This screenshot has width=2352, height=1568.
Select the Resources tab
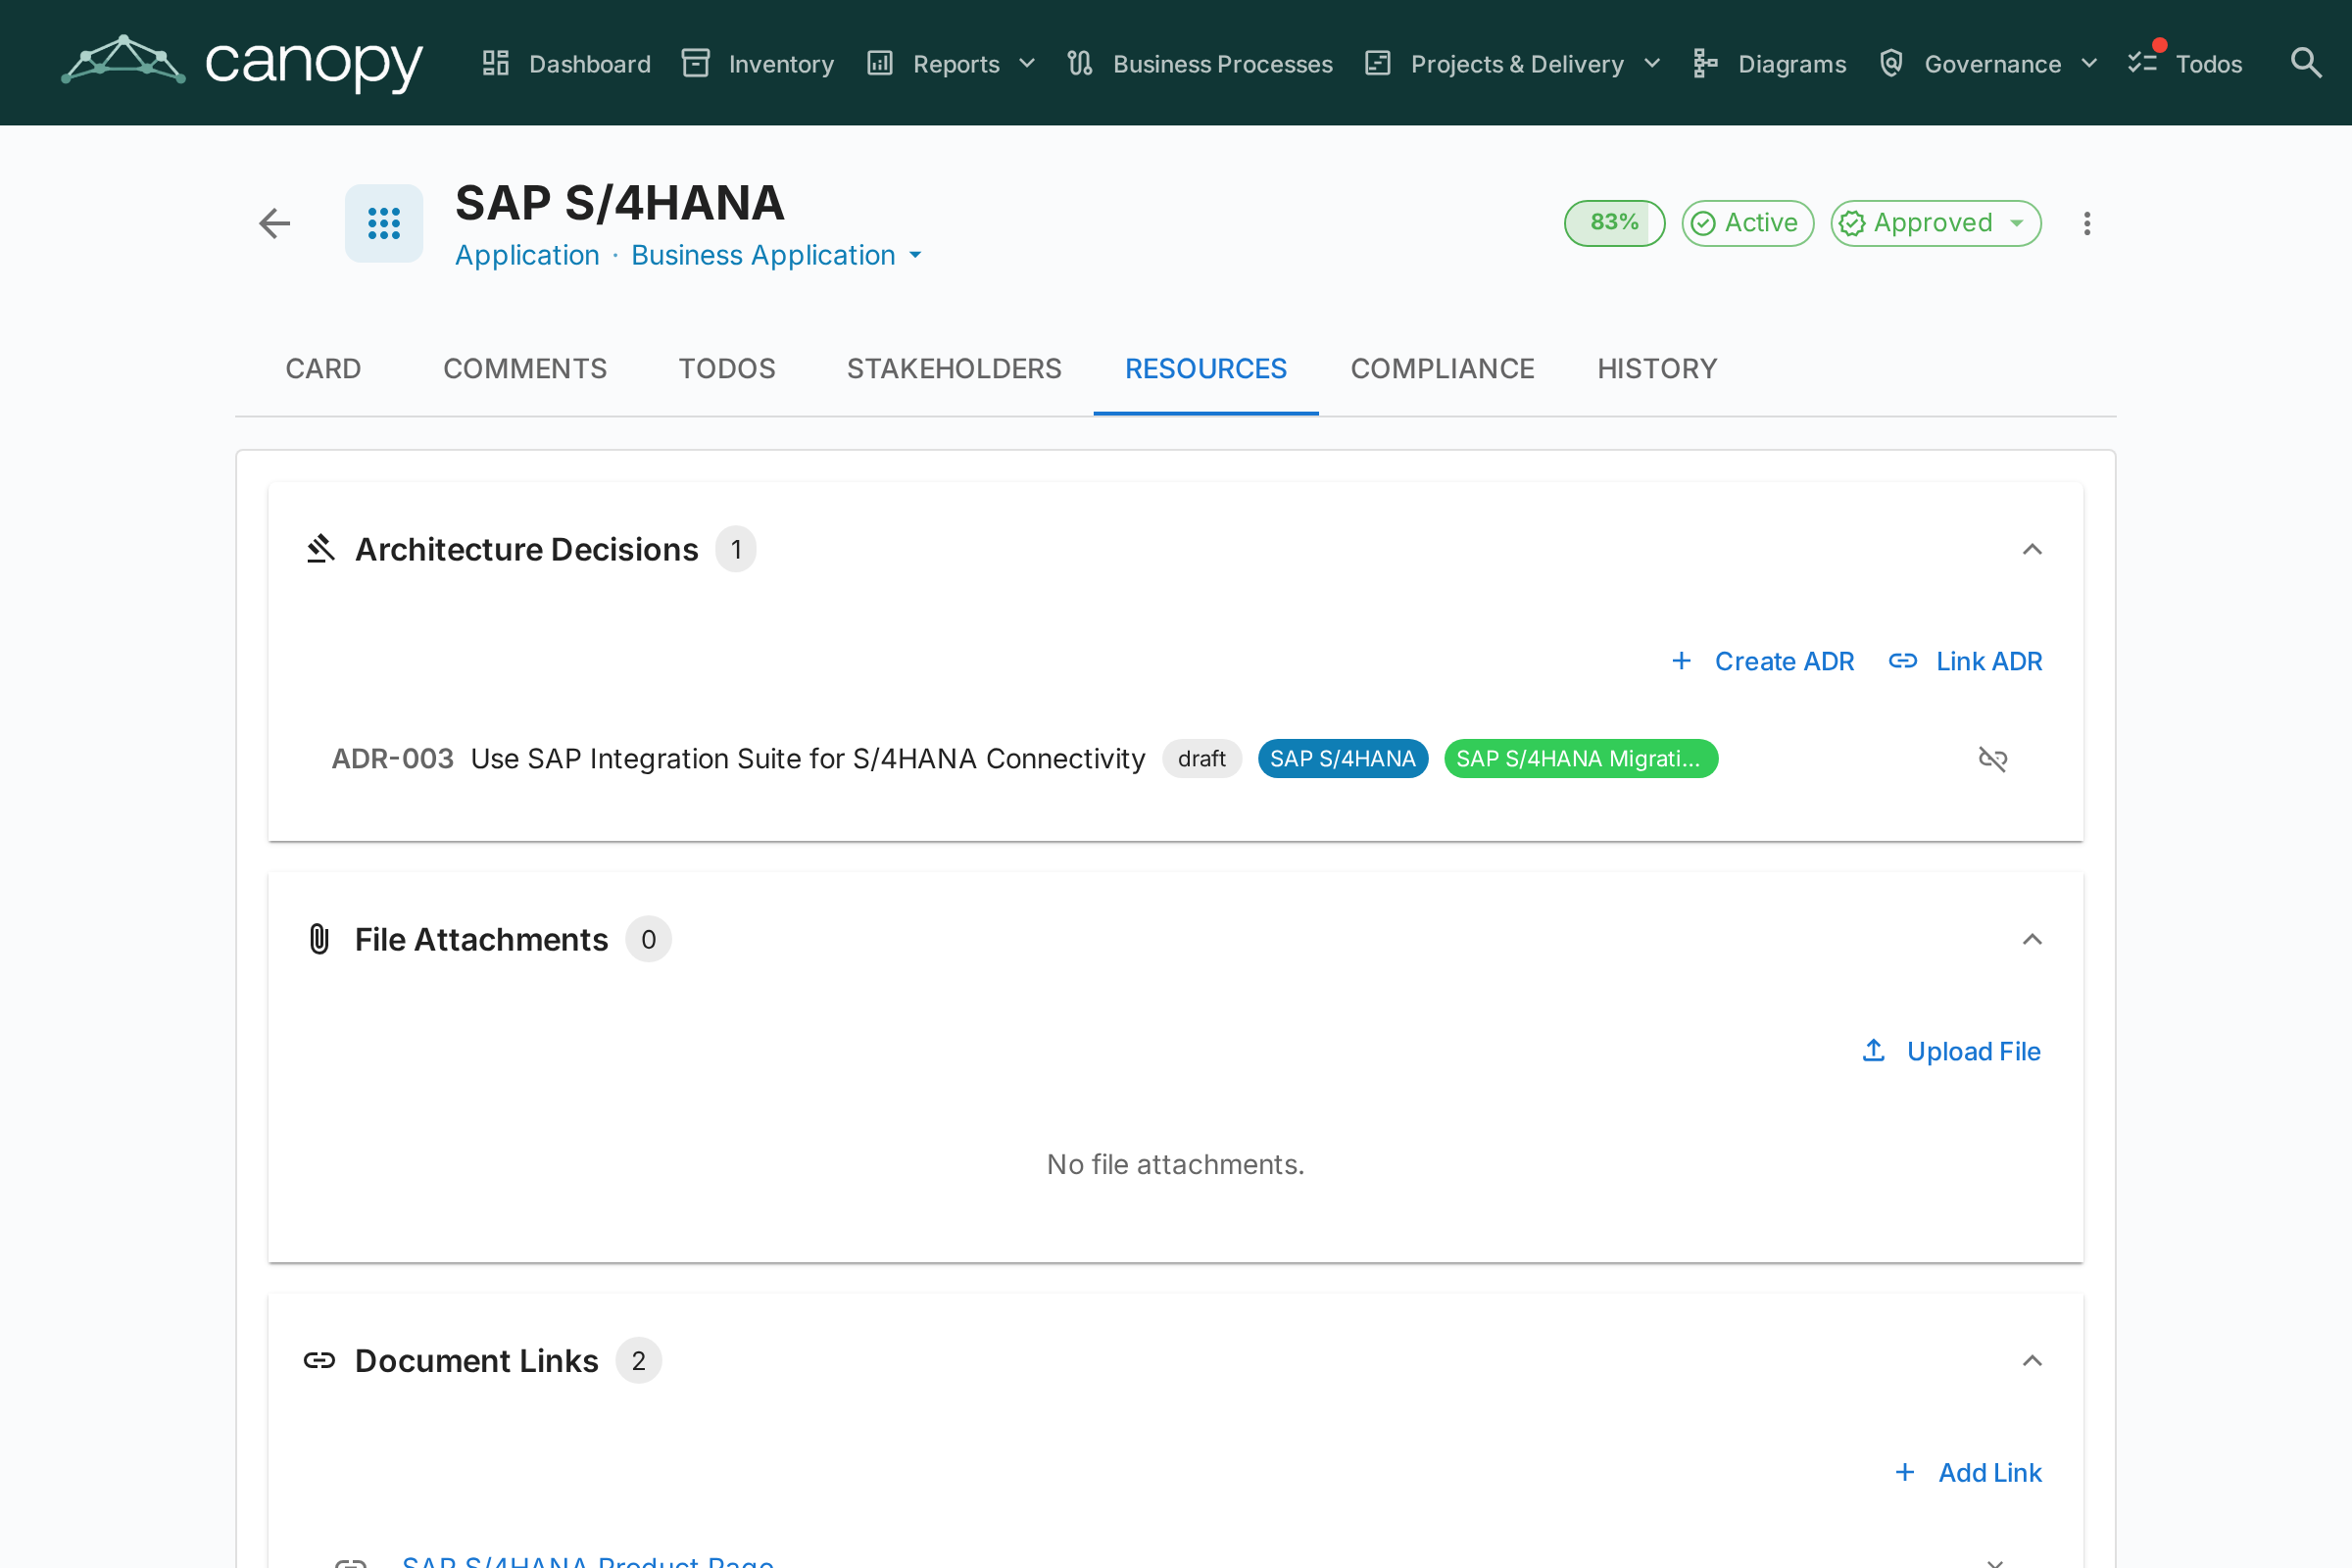(x=1206, y=369)
